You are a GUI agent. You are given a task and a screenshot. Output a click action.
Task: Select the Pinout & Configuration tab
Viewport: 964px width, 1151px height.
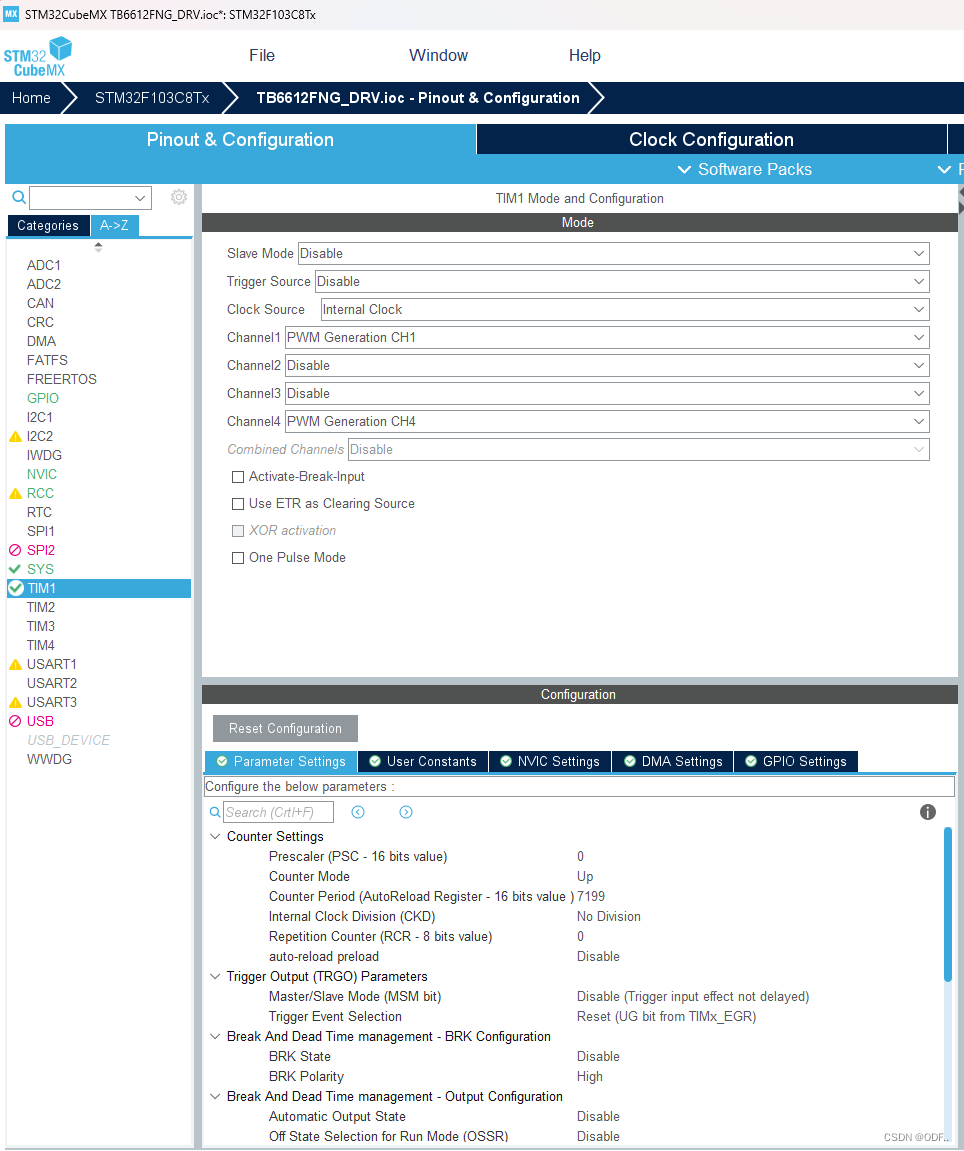pos(240,139)
